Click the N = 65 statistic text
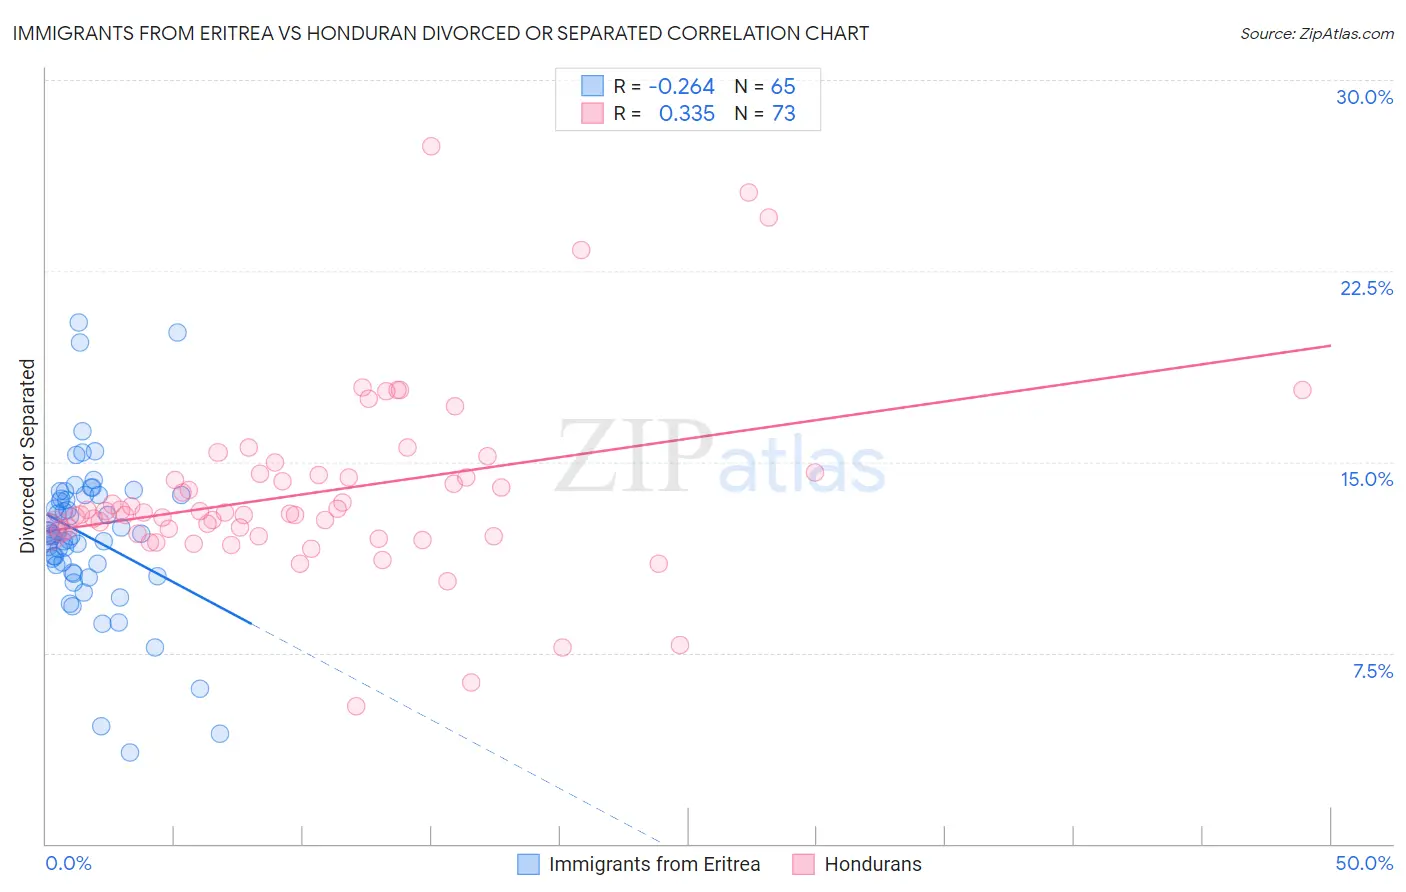 pos(765,86)
